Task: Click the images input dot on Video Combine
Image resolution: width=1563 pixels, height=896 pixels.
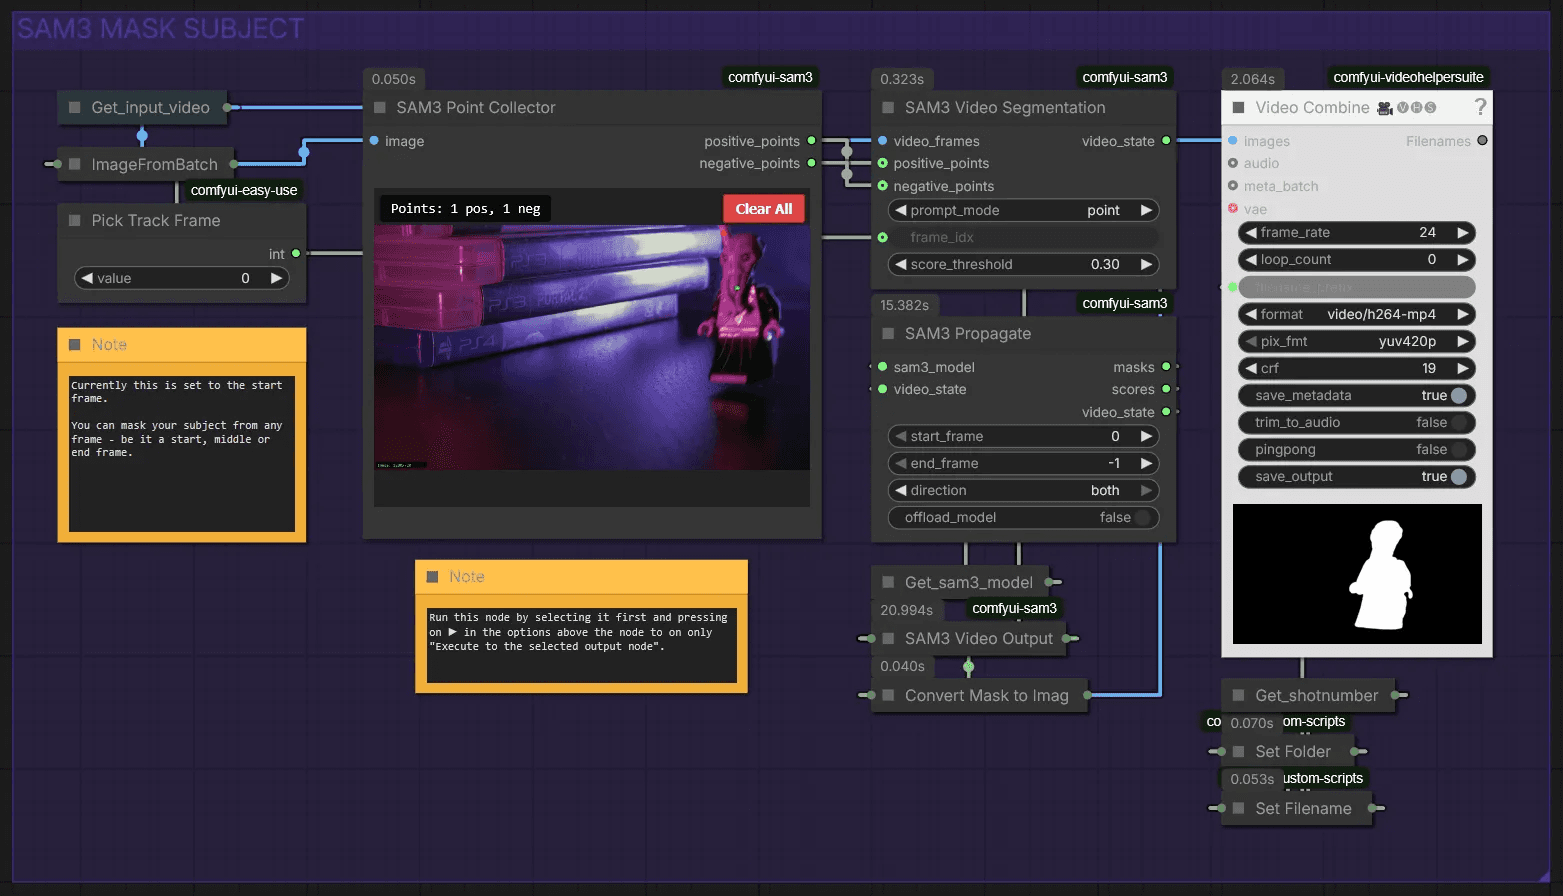Action: [1232, 141]
